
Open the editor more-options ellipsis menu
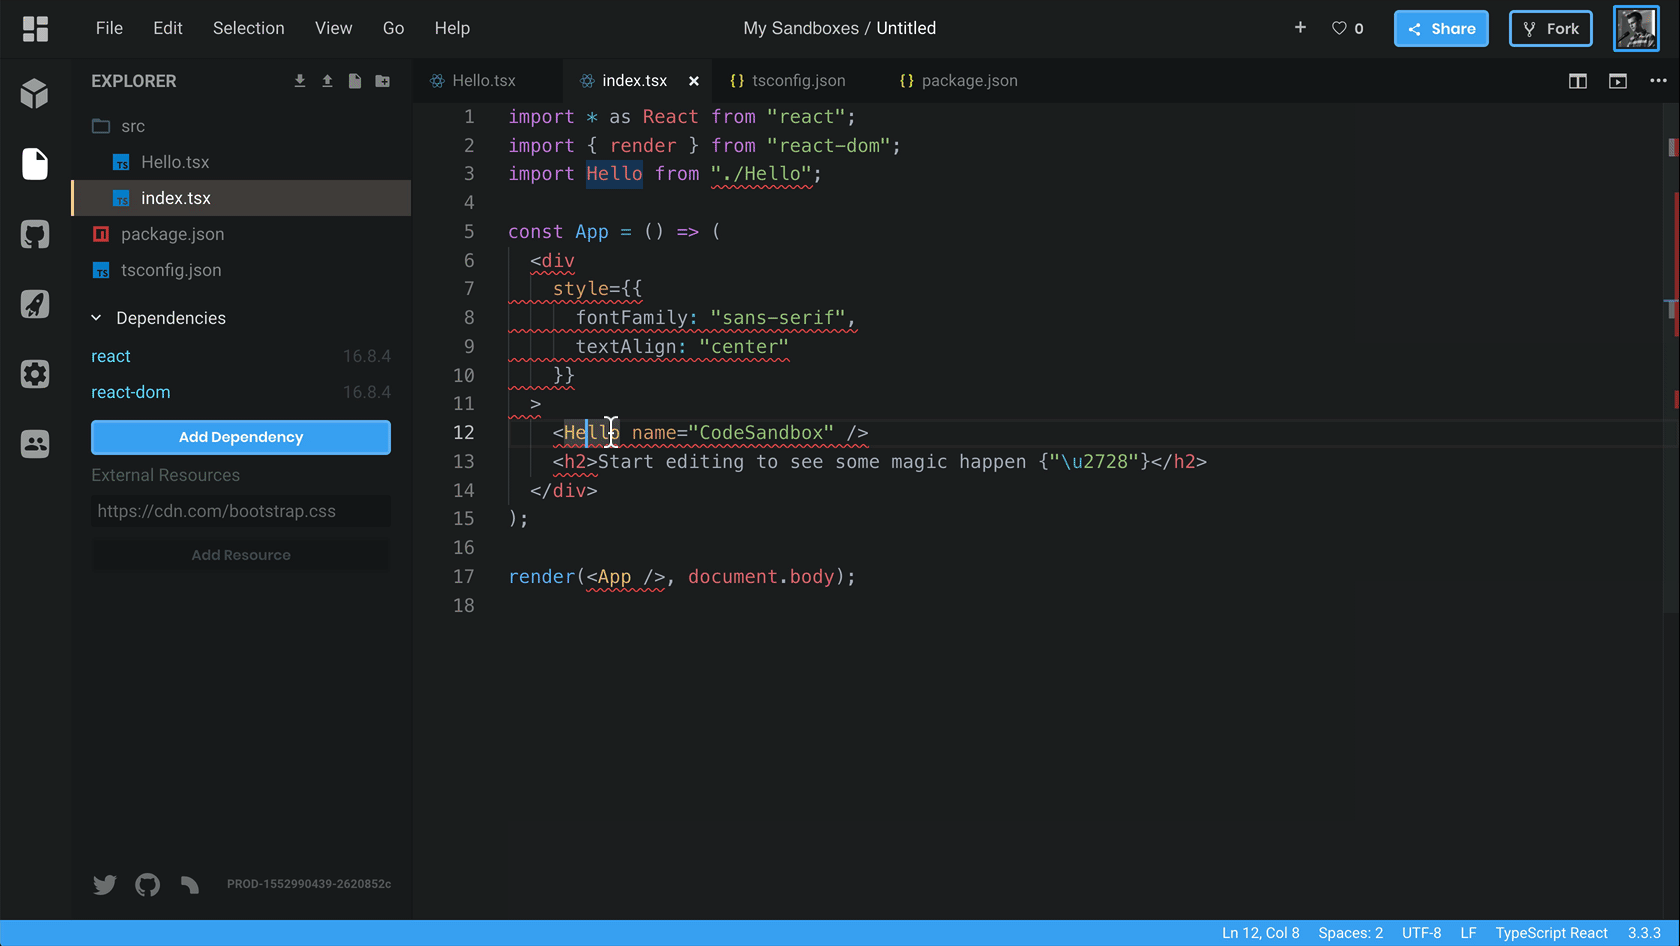click(1659, 81)
